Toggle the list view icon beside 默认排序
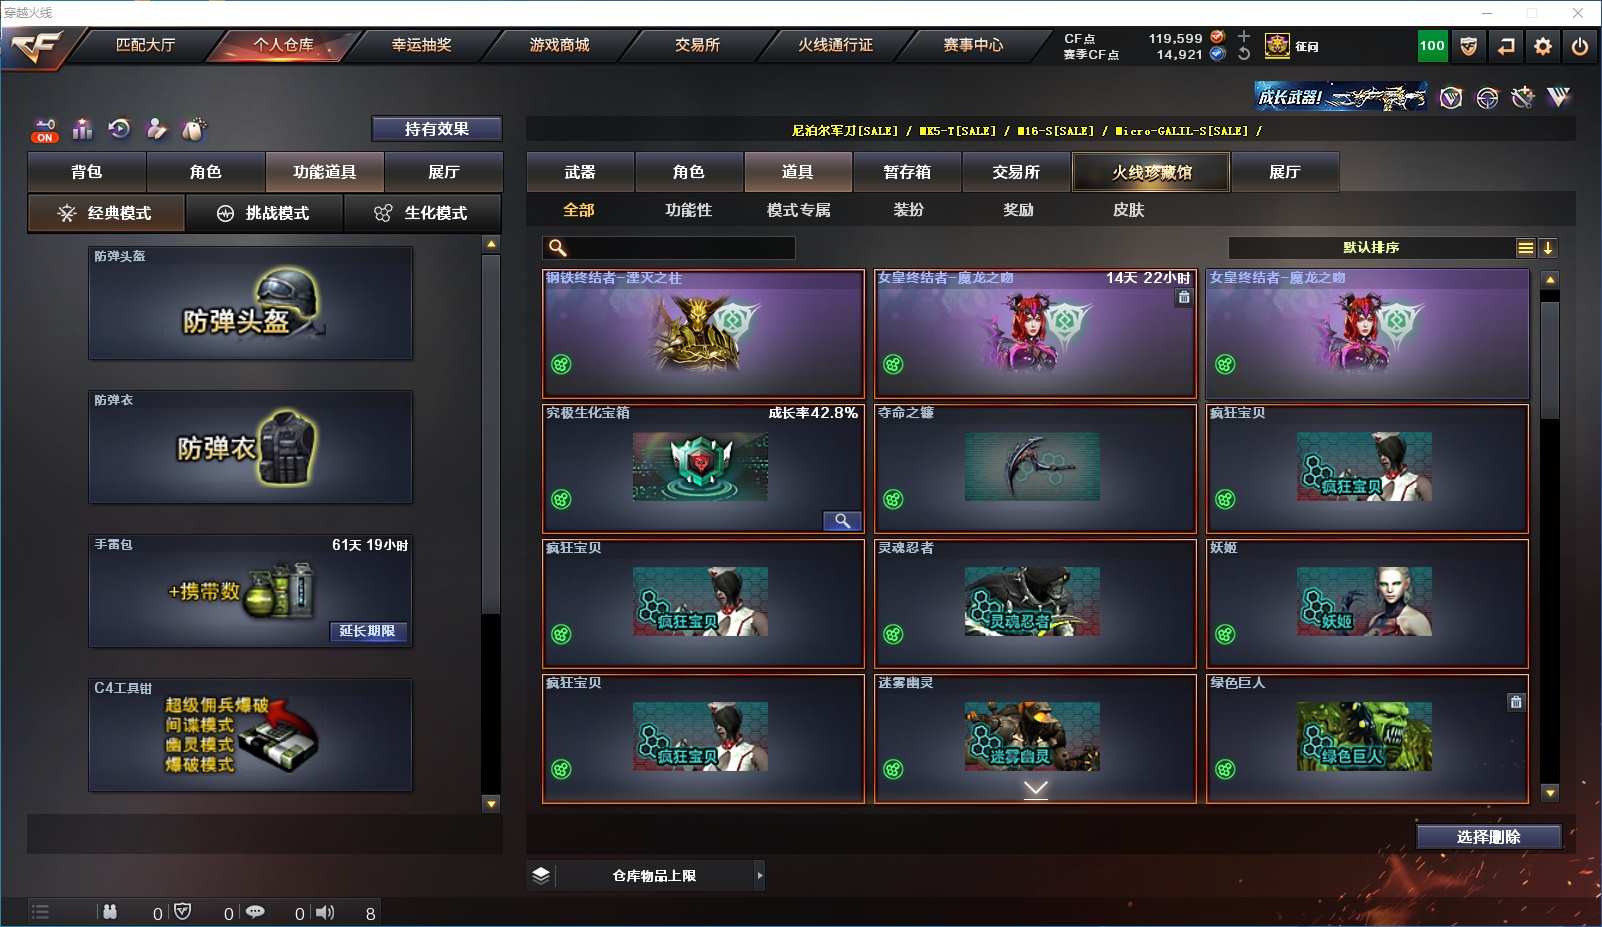 click(x=1525, y=248)
